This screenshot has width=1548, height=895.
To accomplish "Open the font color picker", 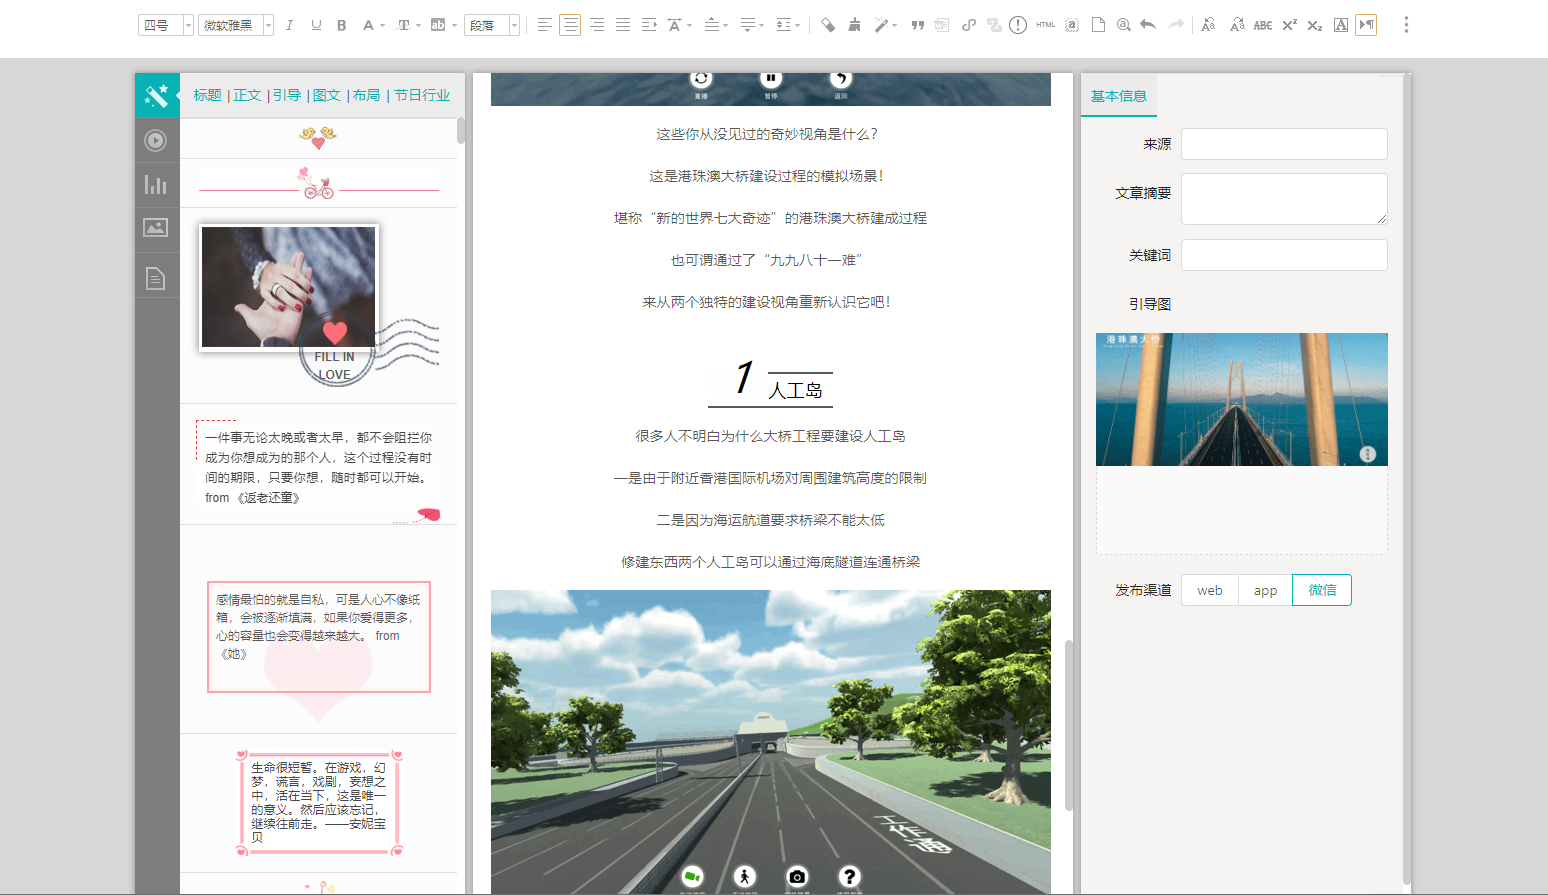I will (x=369, y=25).
